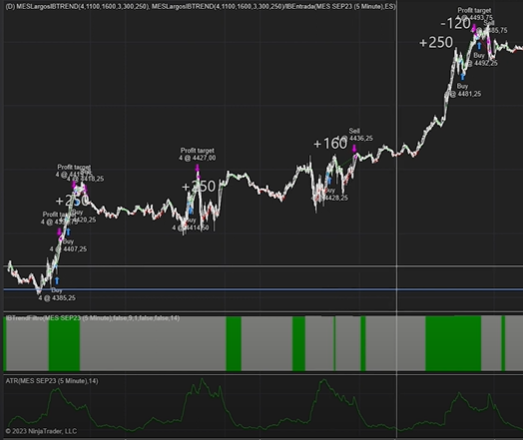Select the 'Profit target 4493,75' label
Screen dimensions: 523x440
[474, 14]
